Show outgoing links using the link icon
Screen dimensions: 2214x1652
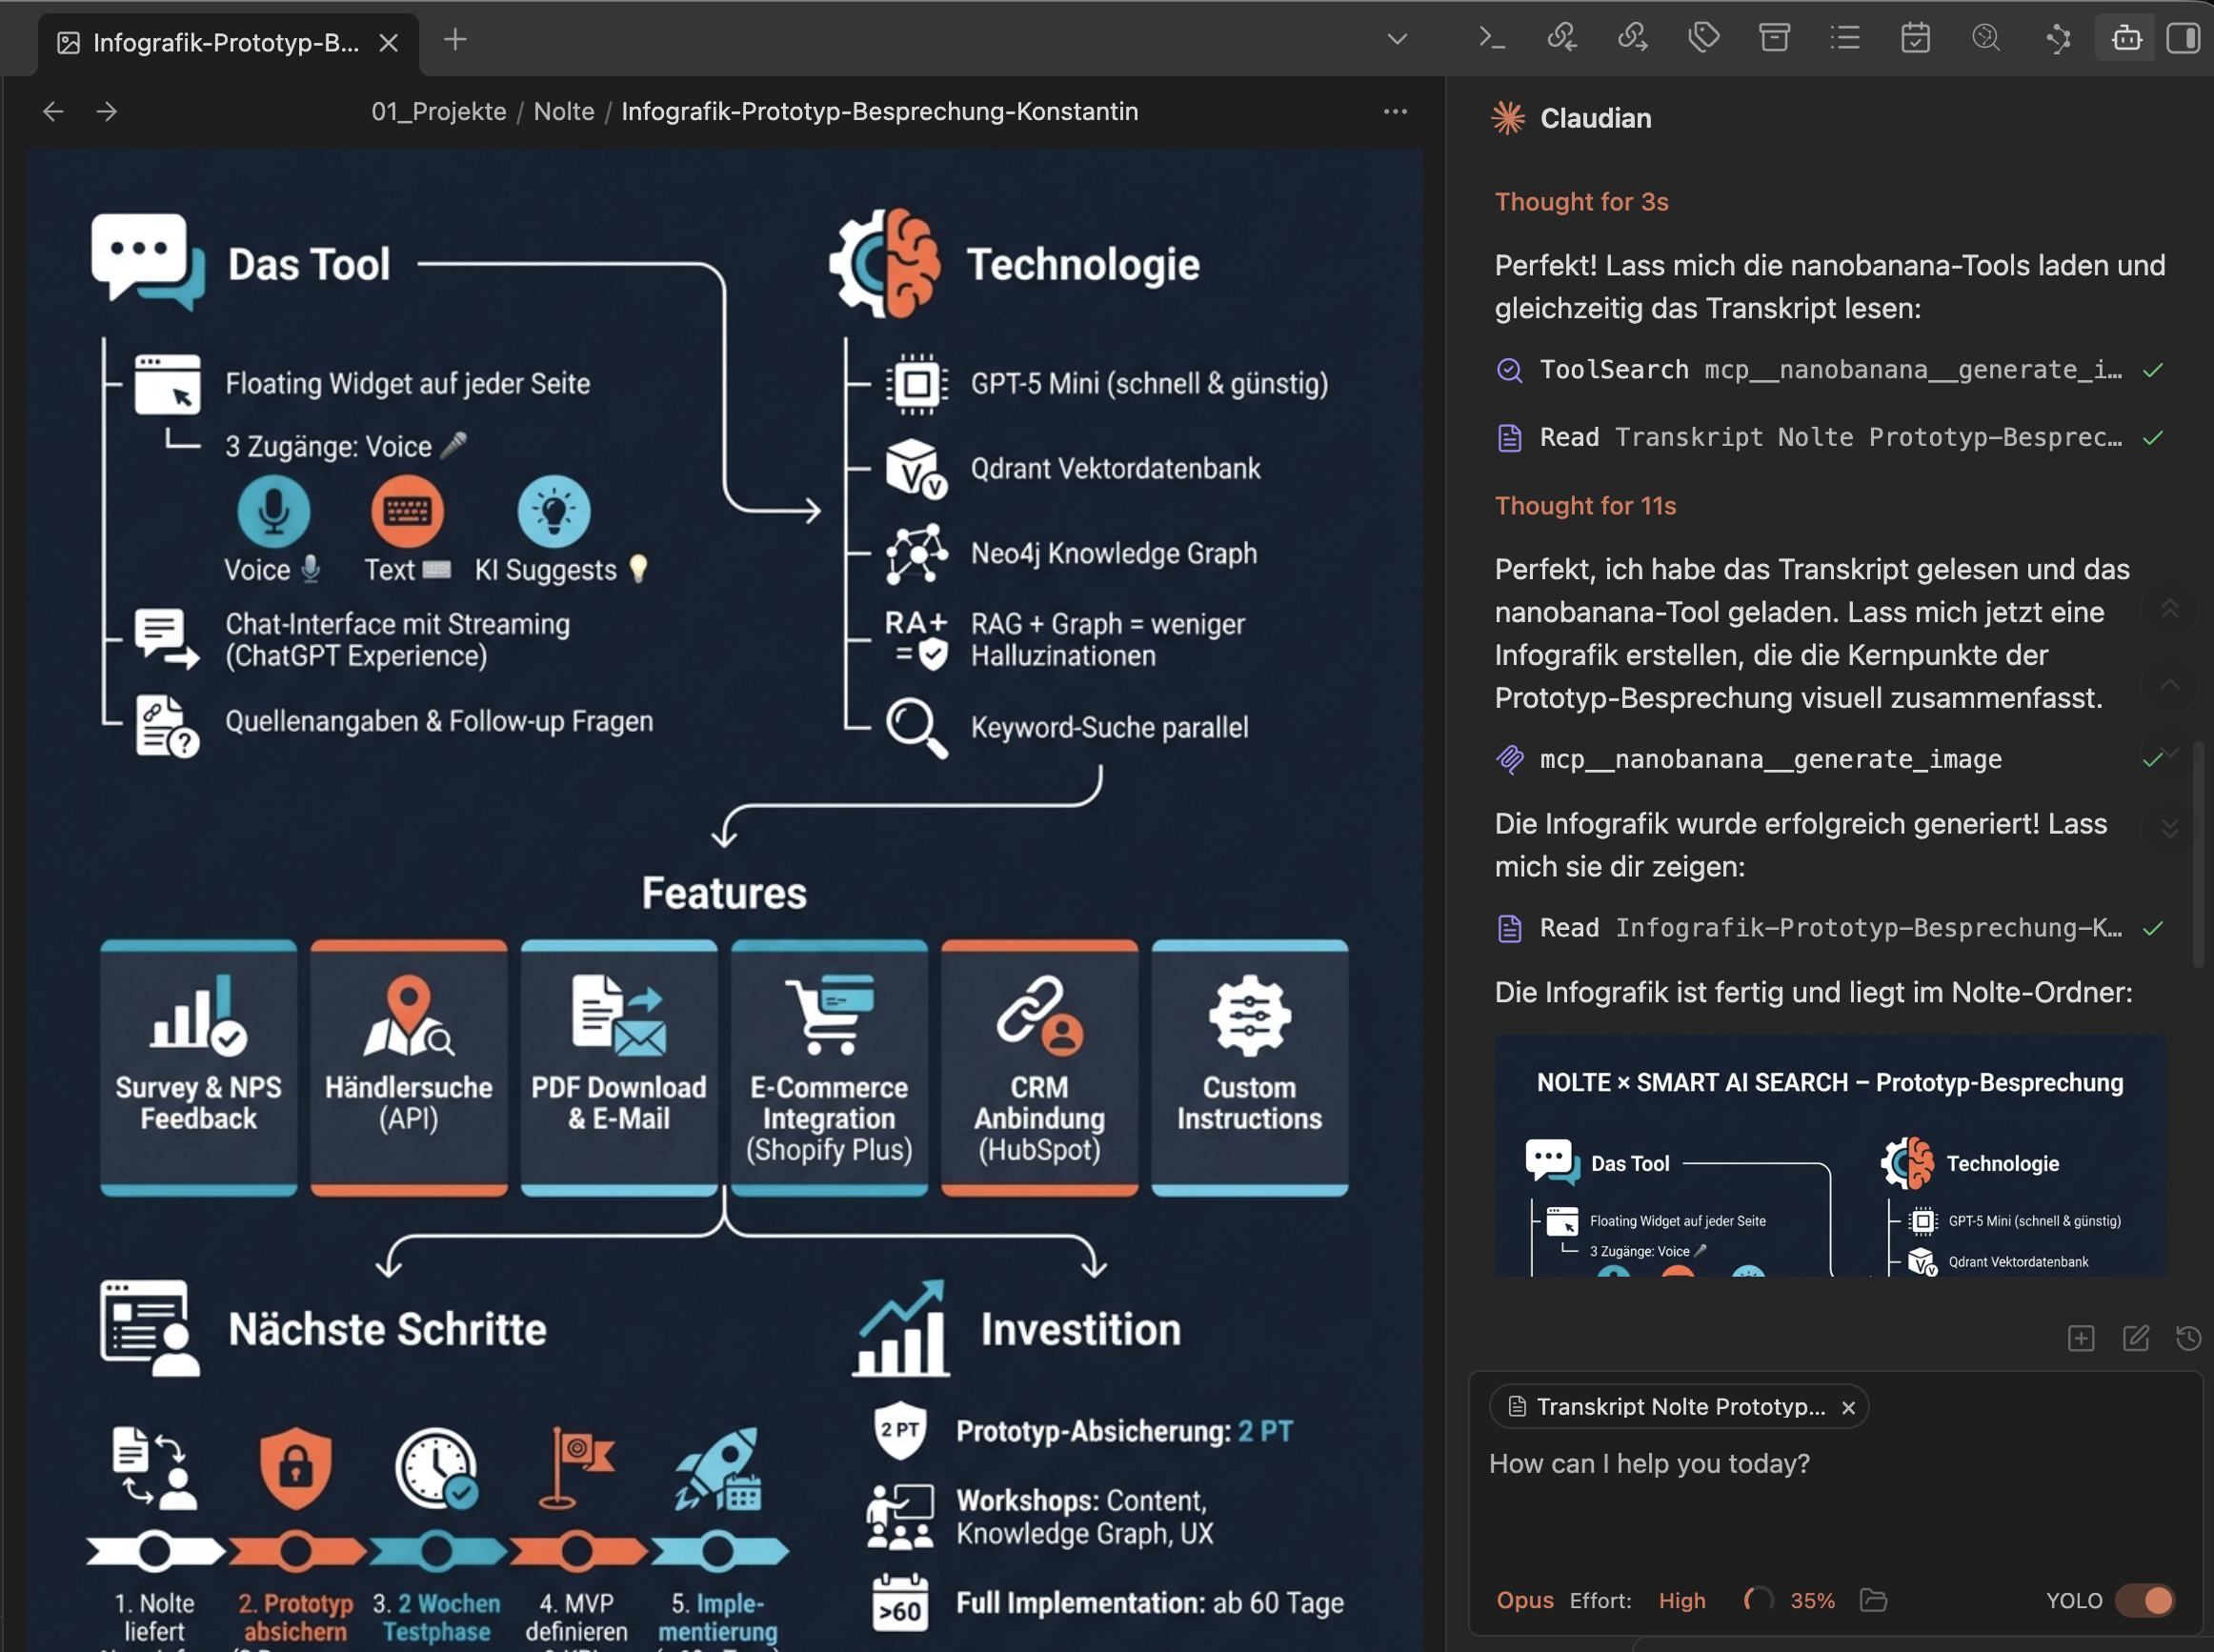point(1632,38)
